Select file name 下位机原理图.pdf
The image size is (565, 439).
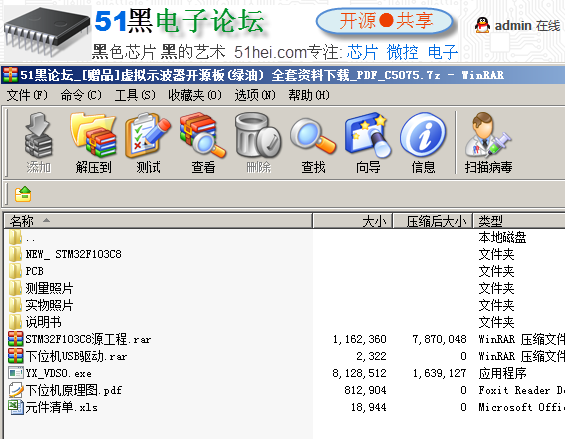coord(74,390)
